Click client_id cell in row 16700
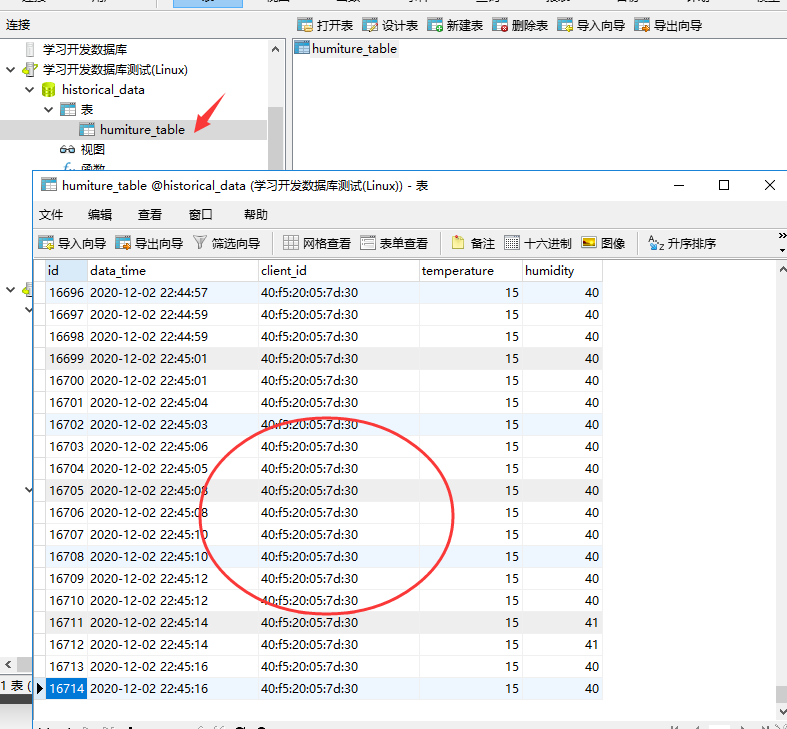 coord(339,381)
